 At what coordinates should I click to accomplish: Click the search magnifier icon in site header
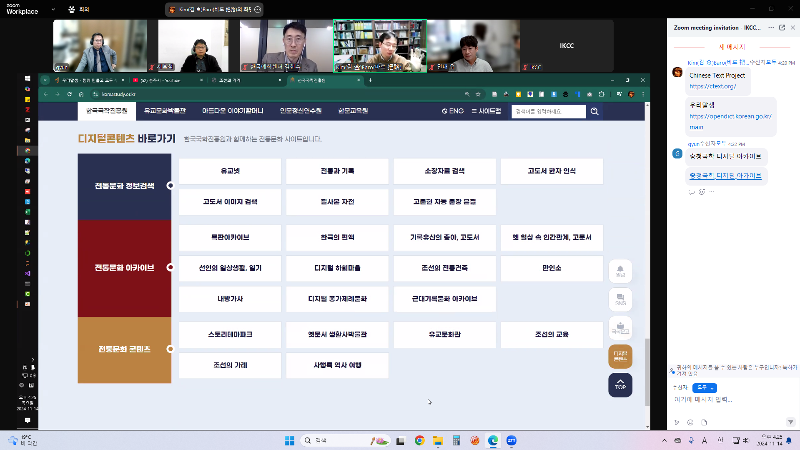(594, 111)
